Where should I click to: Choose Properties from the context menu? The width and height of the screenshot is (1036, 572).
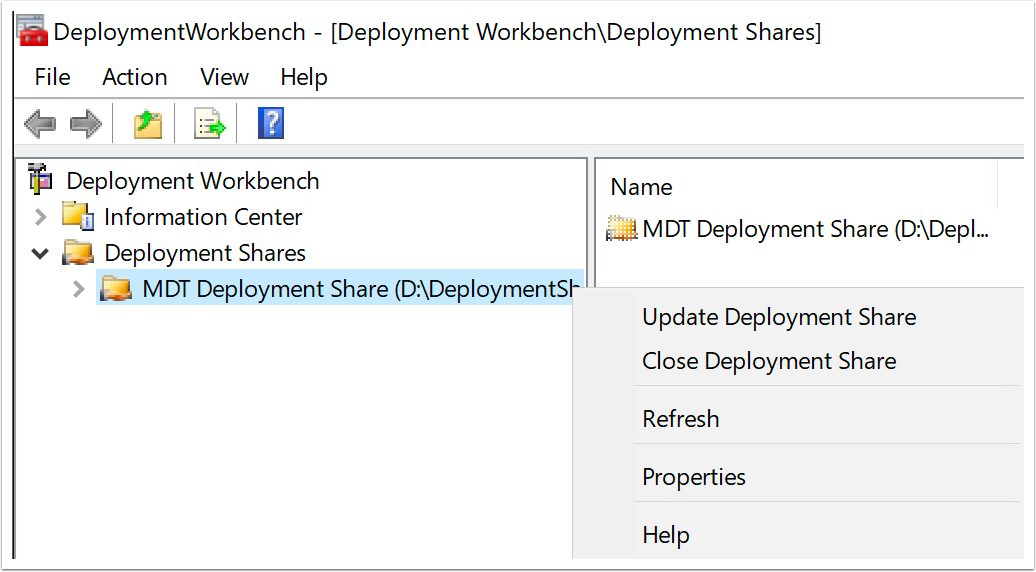pyautogui.click(x=693, y=477)
